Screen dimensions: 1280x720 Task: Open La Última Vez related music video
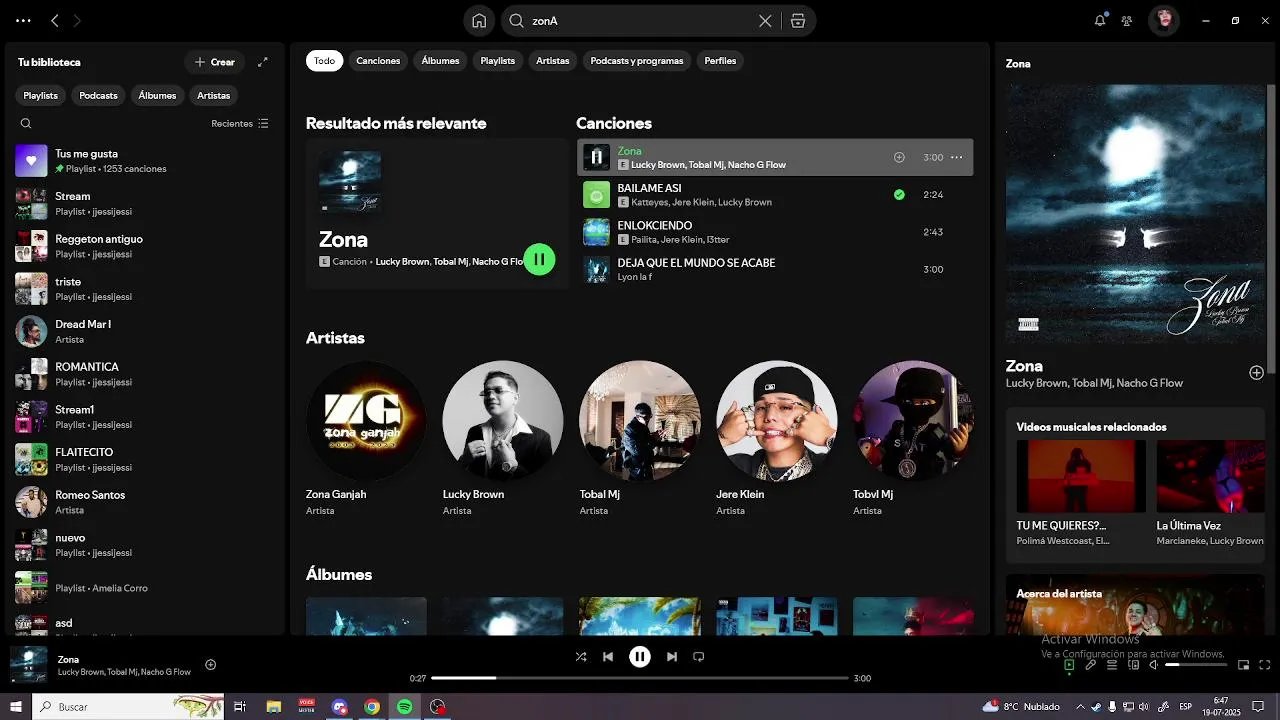pos(1211,493)
